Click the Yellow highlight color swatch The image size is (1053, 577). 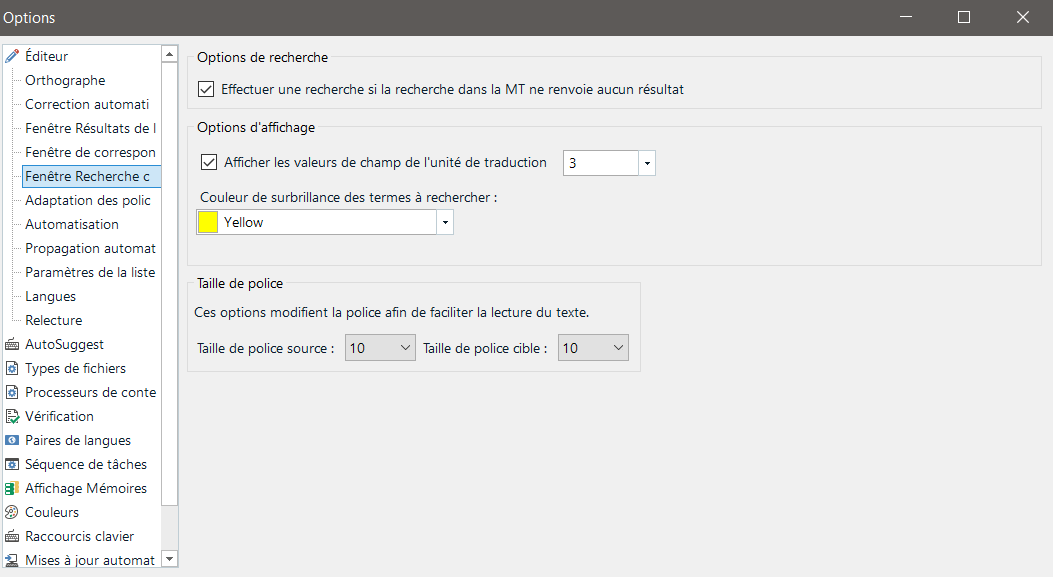coord(207,222)
